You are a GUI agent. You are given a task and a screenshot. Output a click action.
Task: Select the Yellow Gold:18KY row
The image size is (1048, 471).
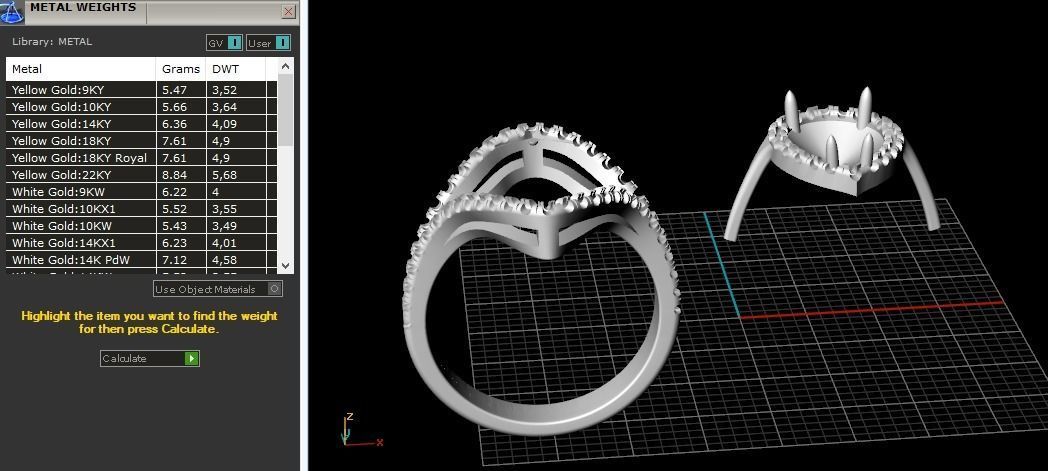(x=141, y=141)
